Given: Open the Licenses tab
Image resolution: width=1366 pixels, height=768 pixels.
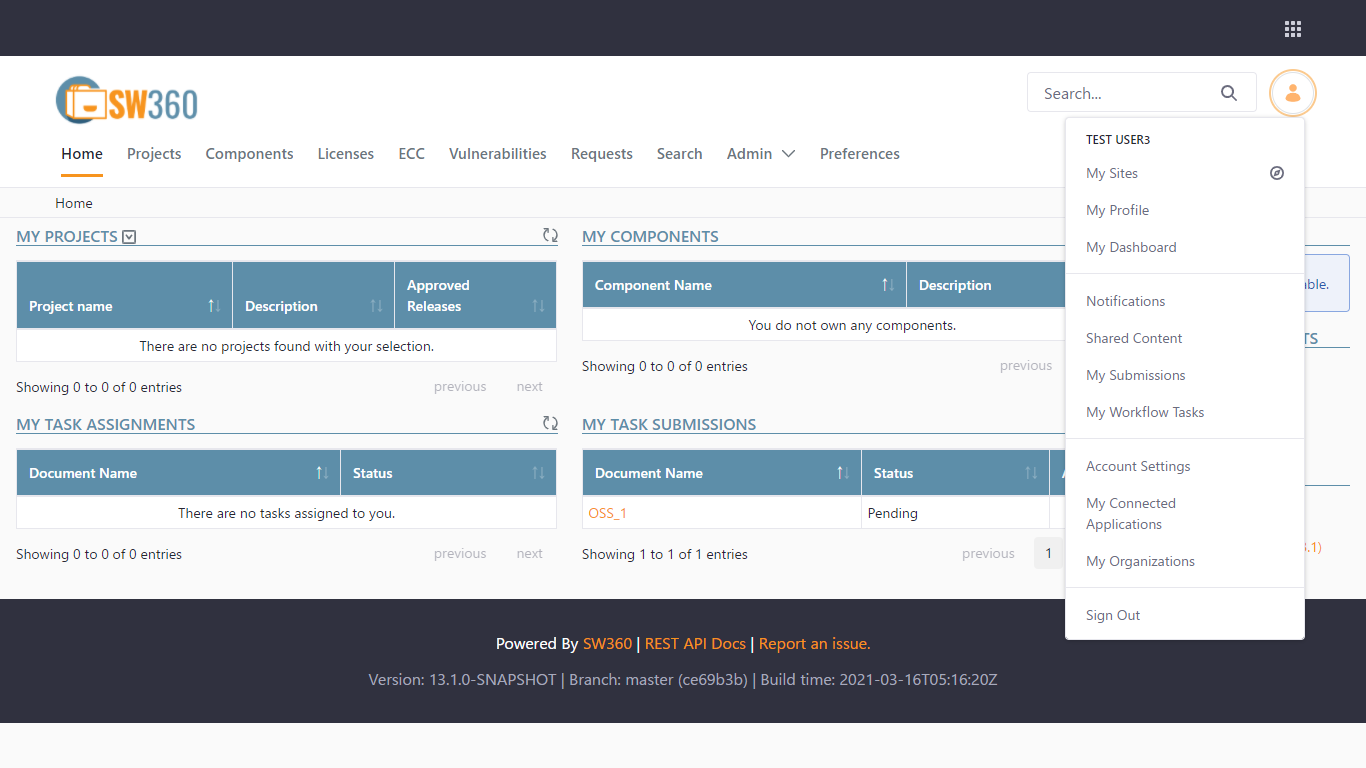Looking at the screenshot, I should (346, 154).
